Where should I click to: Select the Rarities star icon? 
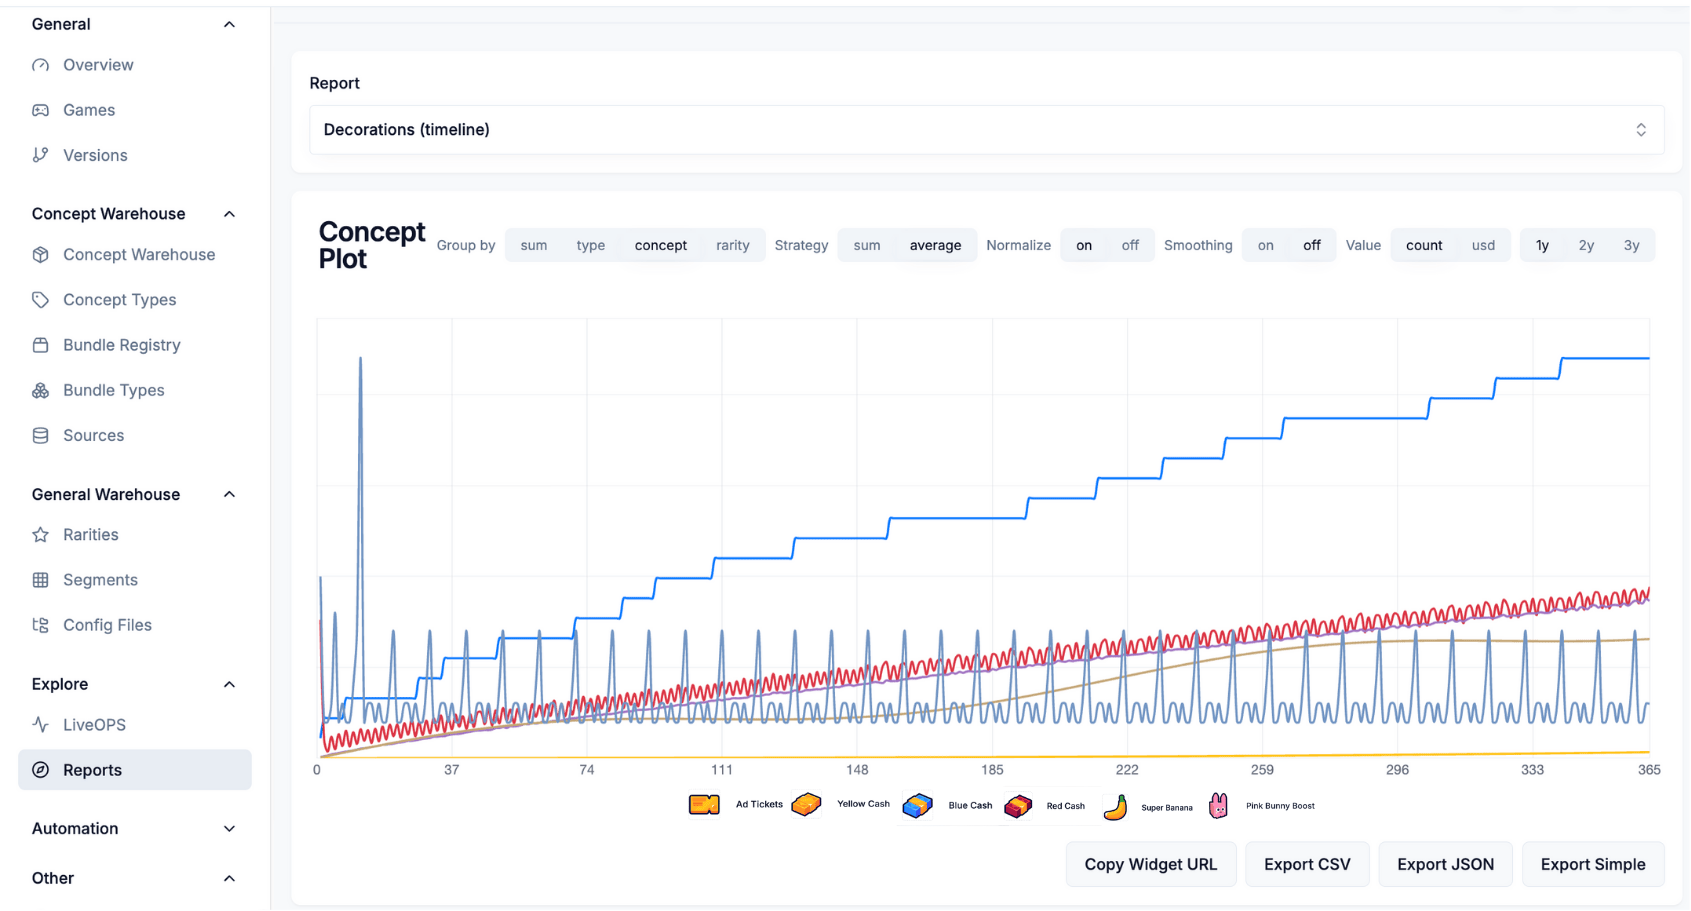coord(40,534)
